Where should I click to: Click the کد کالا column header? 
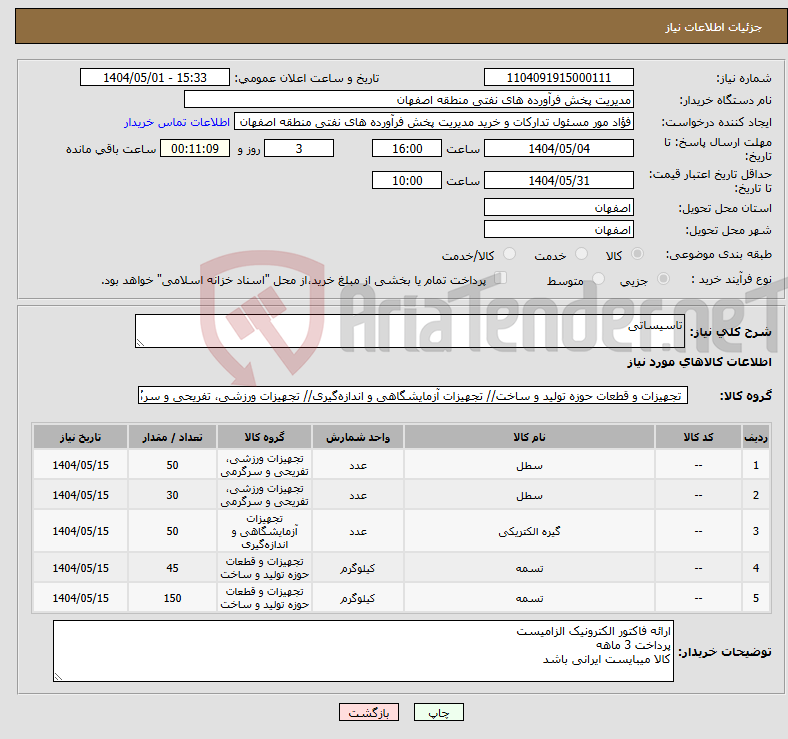click(x=698, y=437)
